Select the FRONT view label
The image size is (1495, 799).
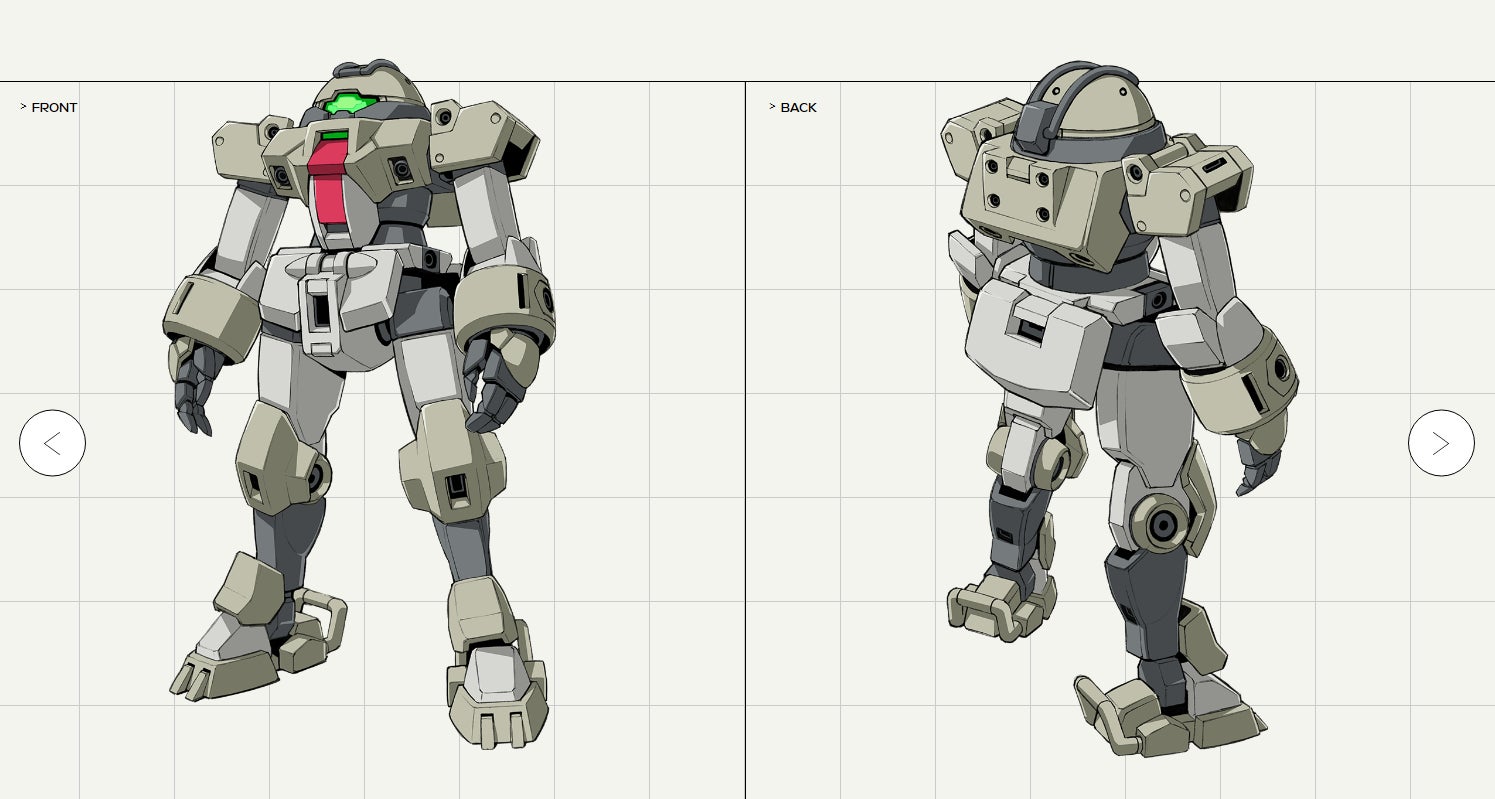pyautogui.click(x=54, y=108)
